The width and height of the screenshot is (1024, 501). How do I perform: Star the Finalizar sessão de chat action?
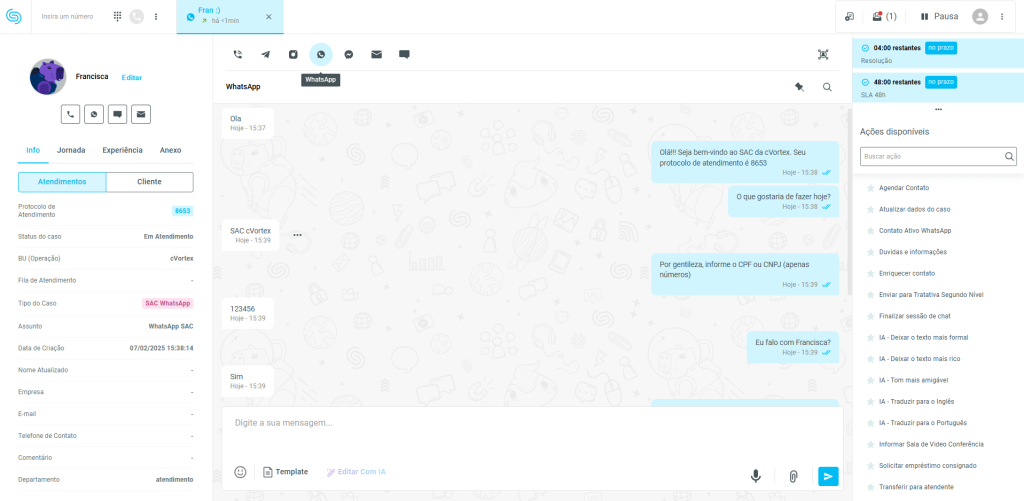click(x=870, y=316)
